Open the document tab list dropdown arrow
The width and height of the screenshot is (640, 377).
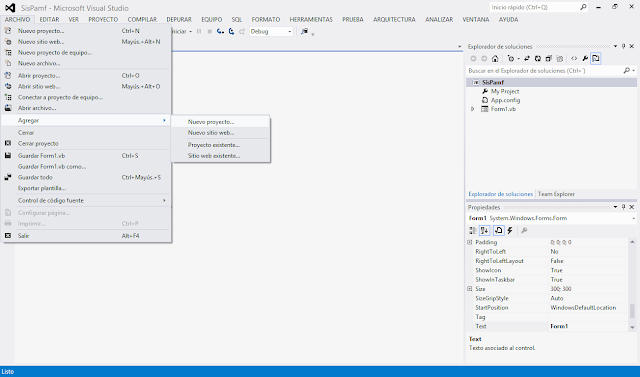(460, 47)
